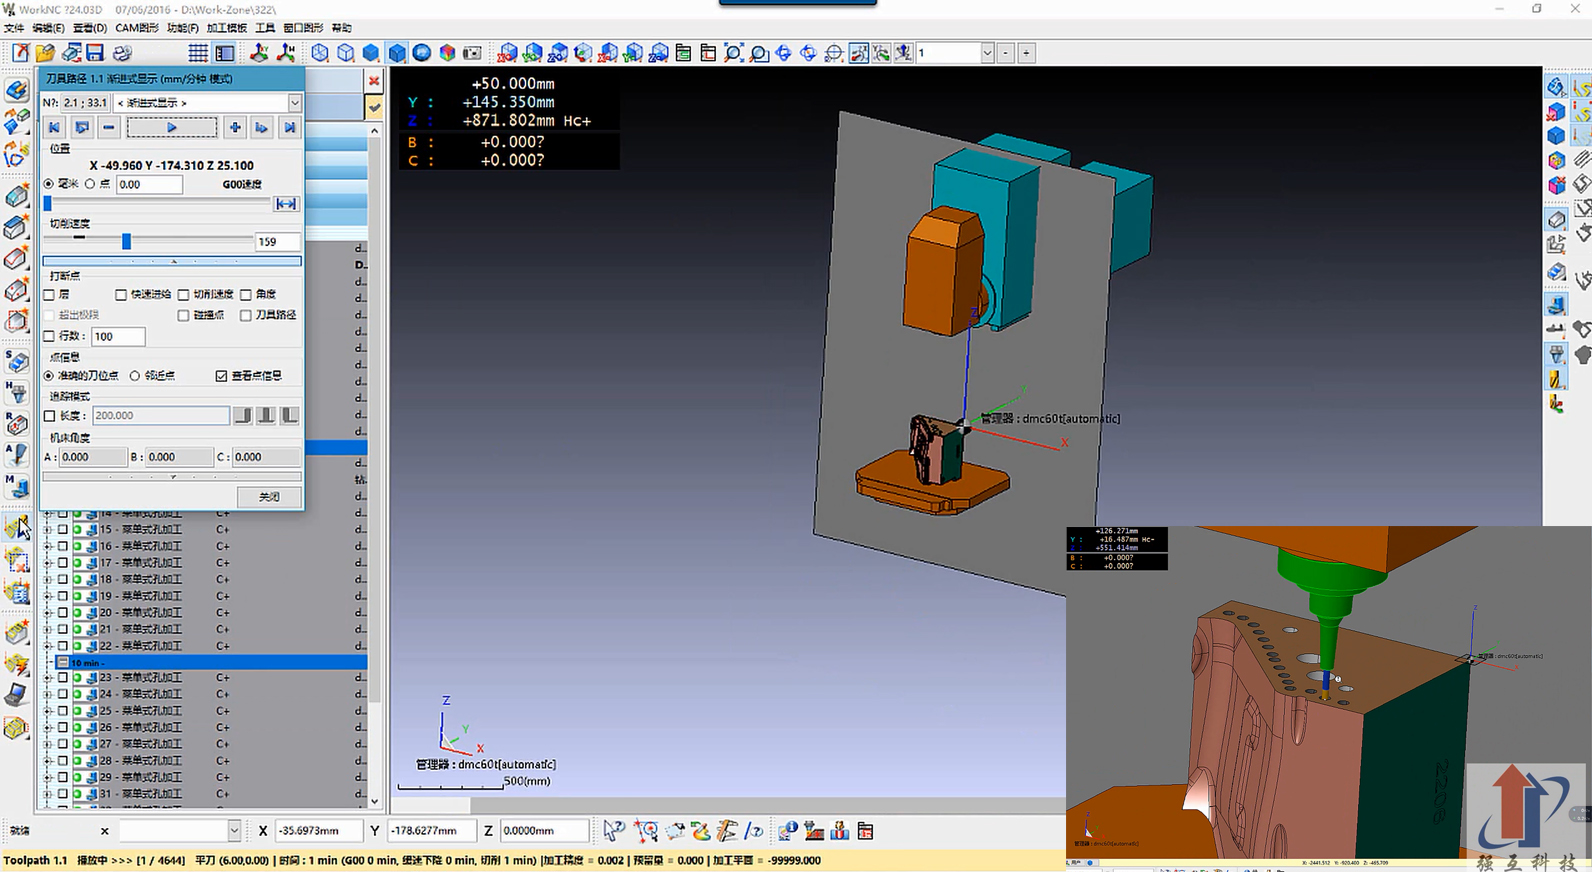Select the 毫米 radio button
This screenshot has width=1592, height=872.
[x=49, y=184]
